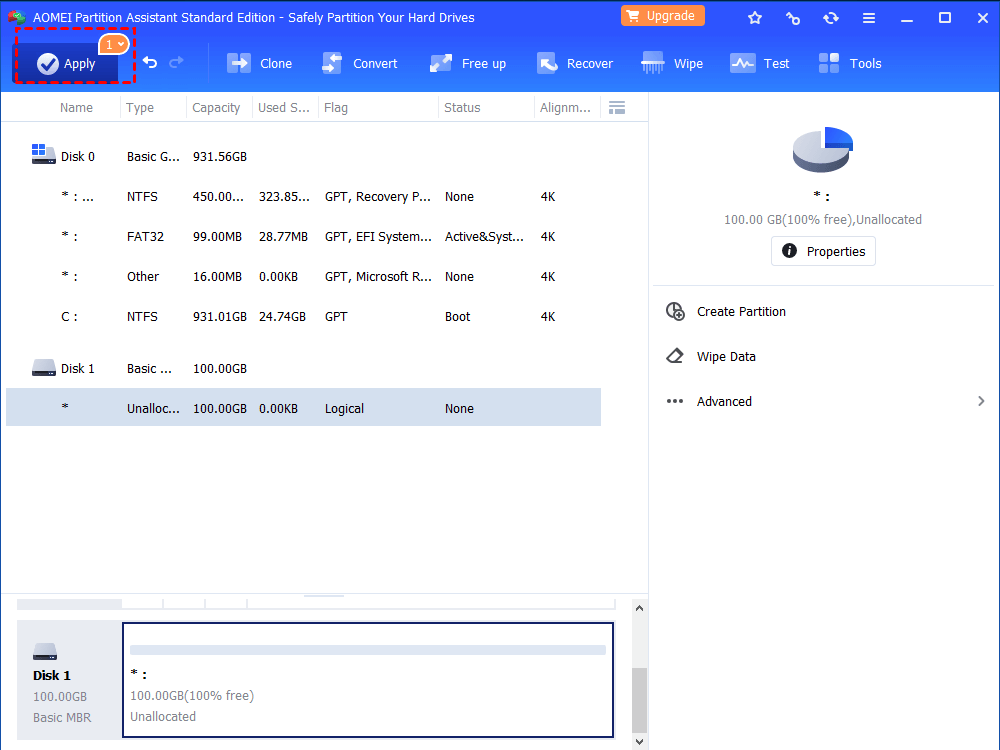This screenshot has height=750, width=1000.
Task: Open the column settings list icon
Action: point(617,107)
